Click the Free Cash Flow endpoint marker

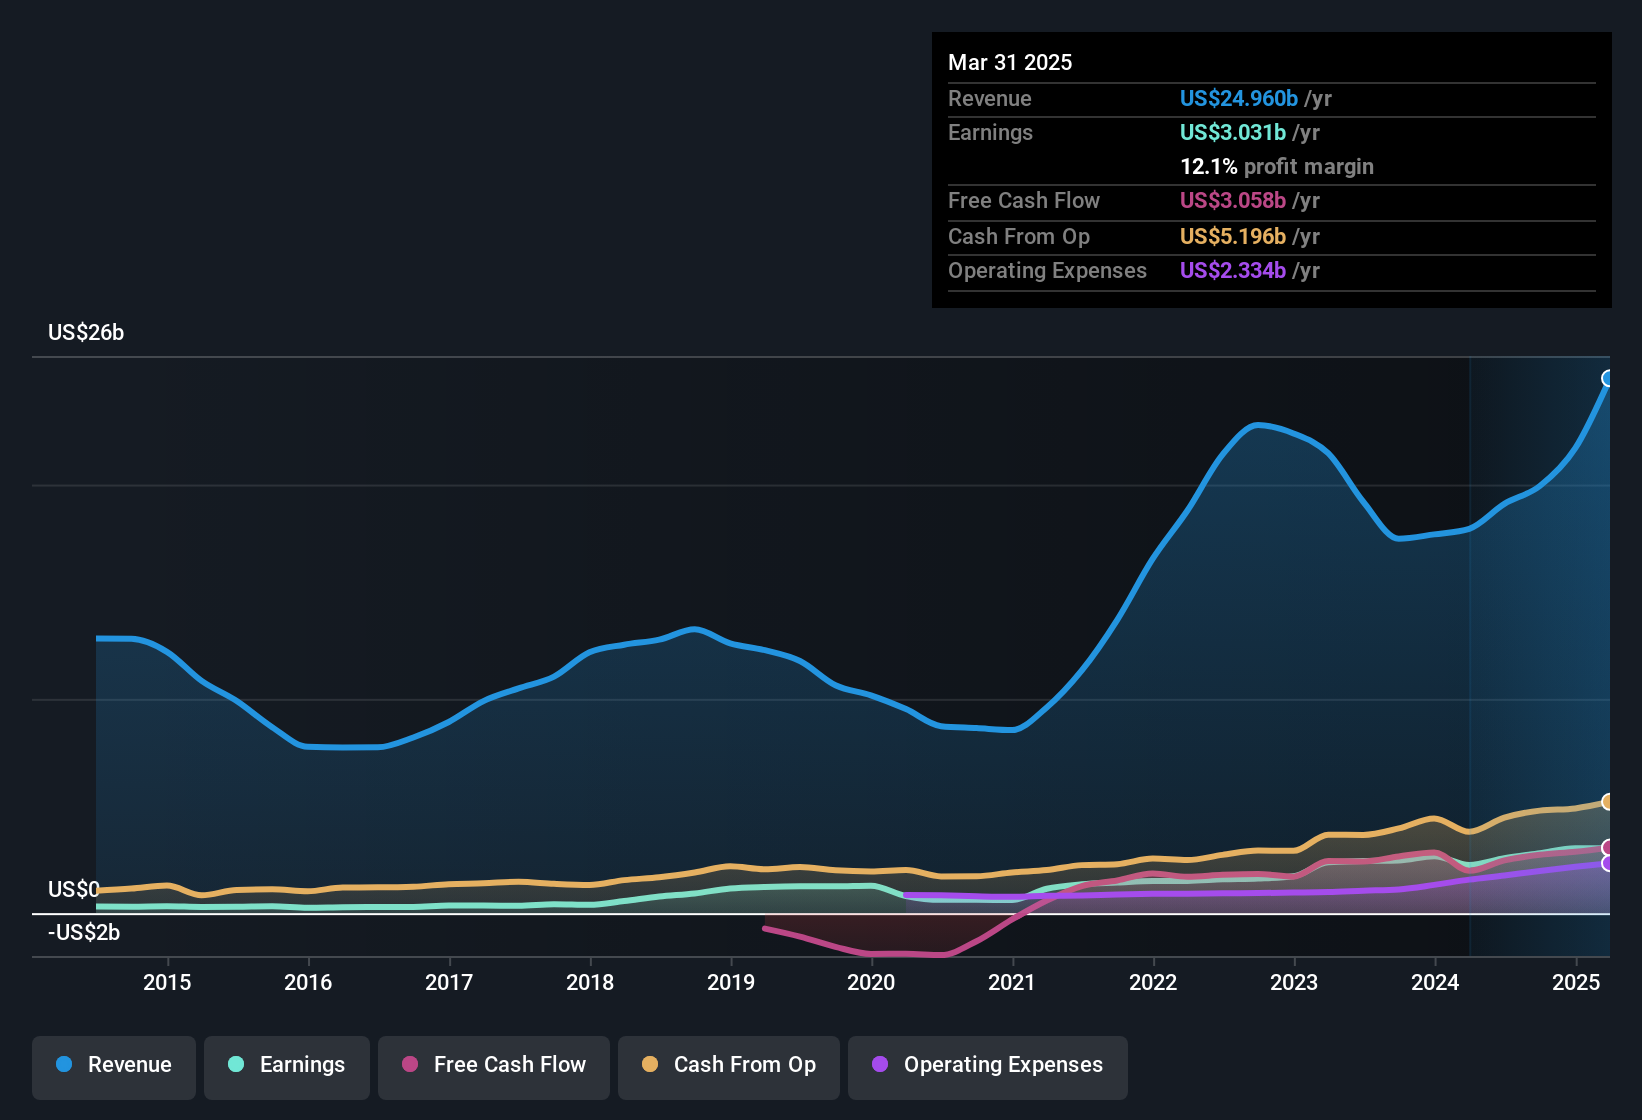(1608, 845)
